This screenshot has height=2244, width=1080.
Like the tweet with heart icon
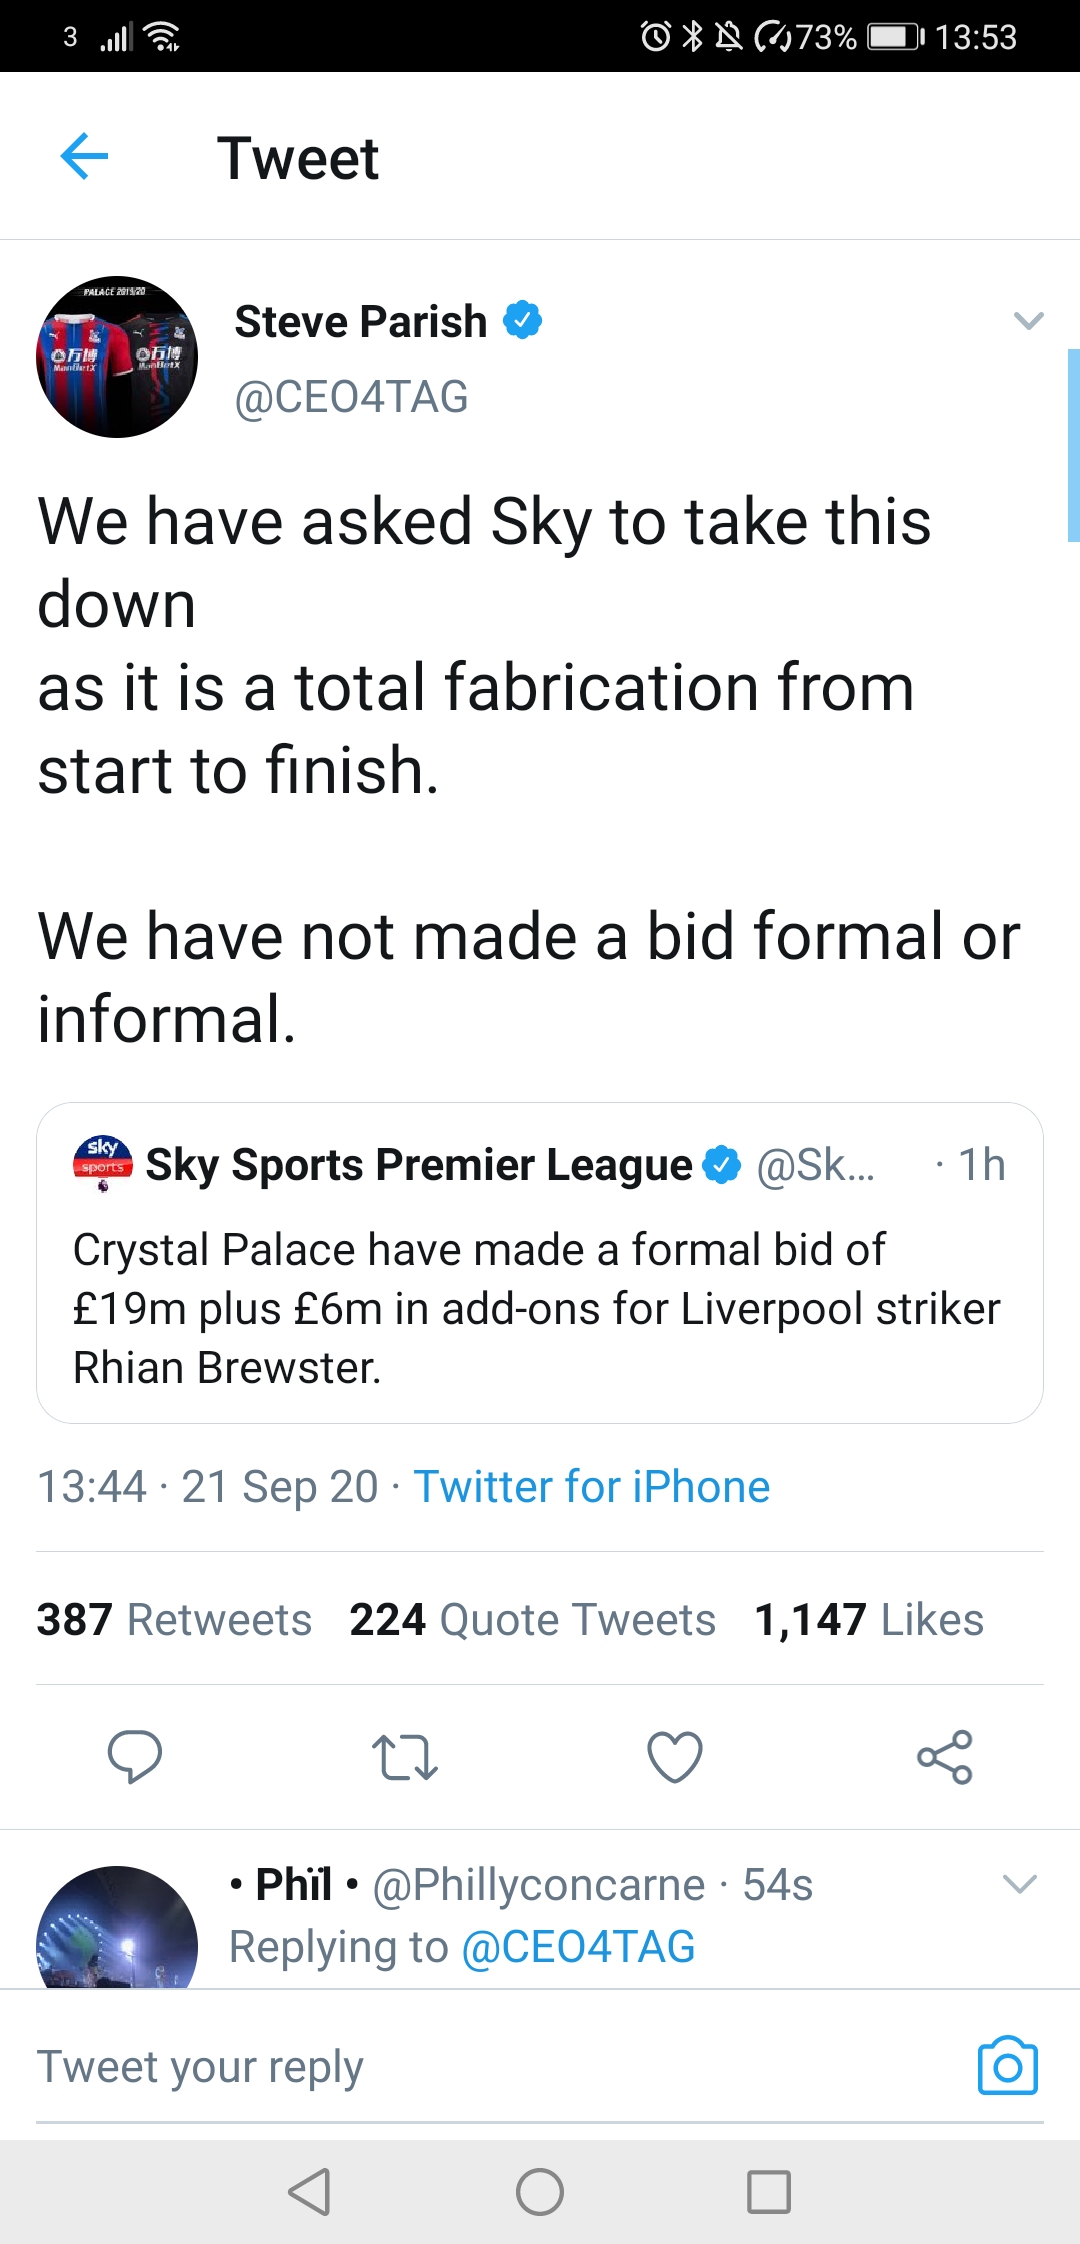[675, 1757]
